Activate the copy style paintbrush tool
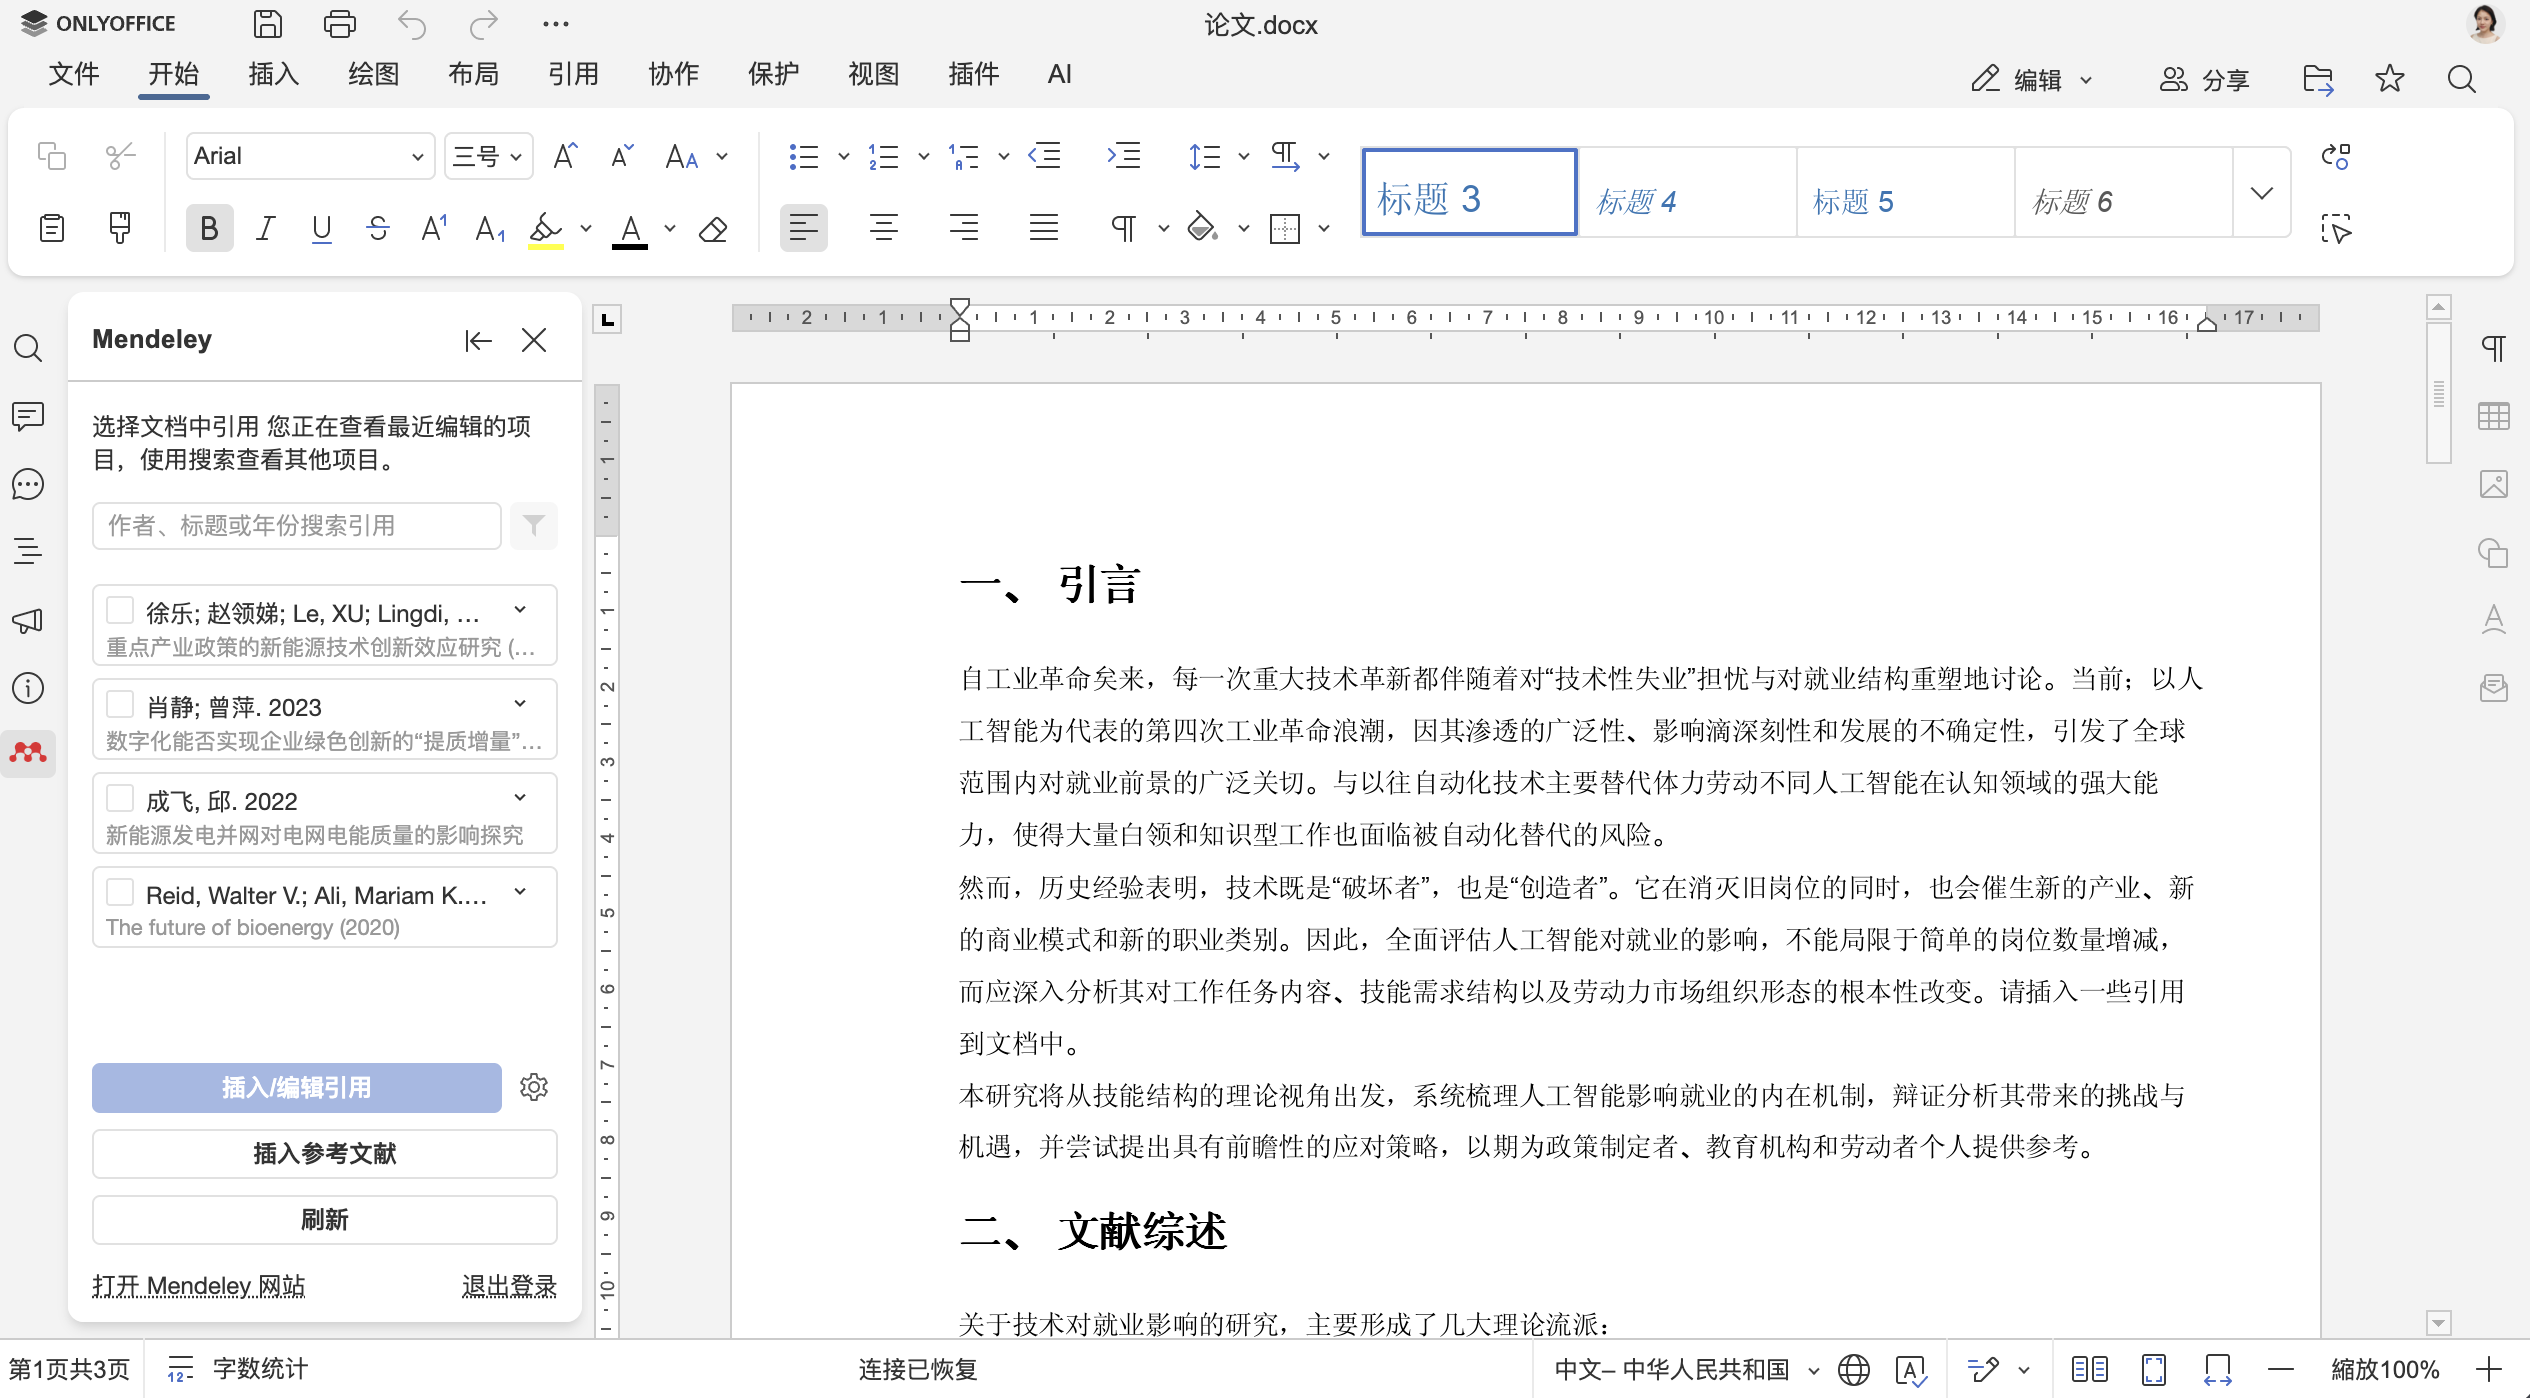Image resolution: width=2530 pixels, height=1398 pixels. coord(120,228)
